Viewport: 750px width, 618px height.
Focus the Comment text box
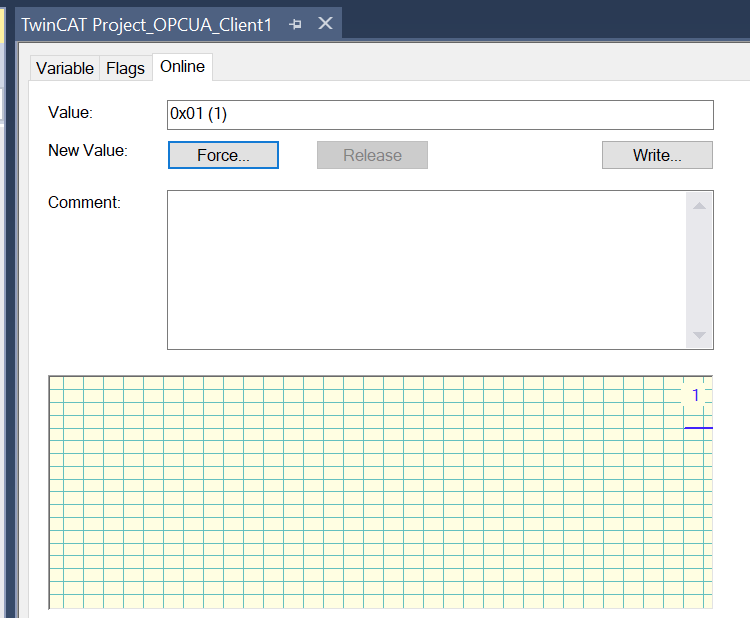pyautogui.click(x=427, y=270)
